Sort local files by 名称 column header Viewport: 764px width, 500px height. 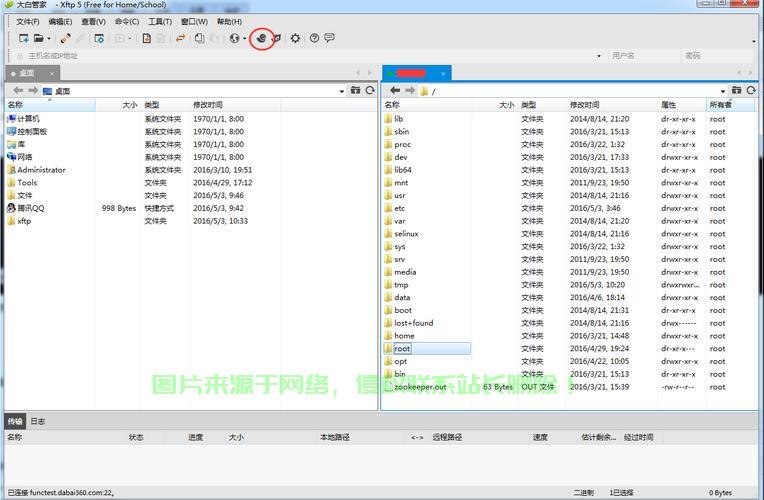pyautogui.click(x=15, y=105)
